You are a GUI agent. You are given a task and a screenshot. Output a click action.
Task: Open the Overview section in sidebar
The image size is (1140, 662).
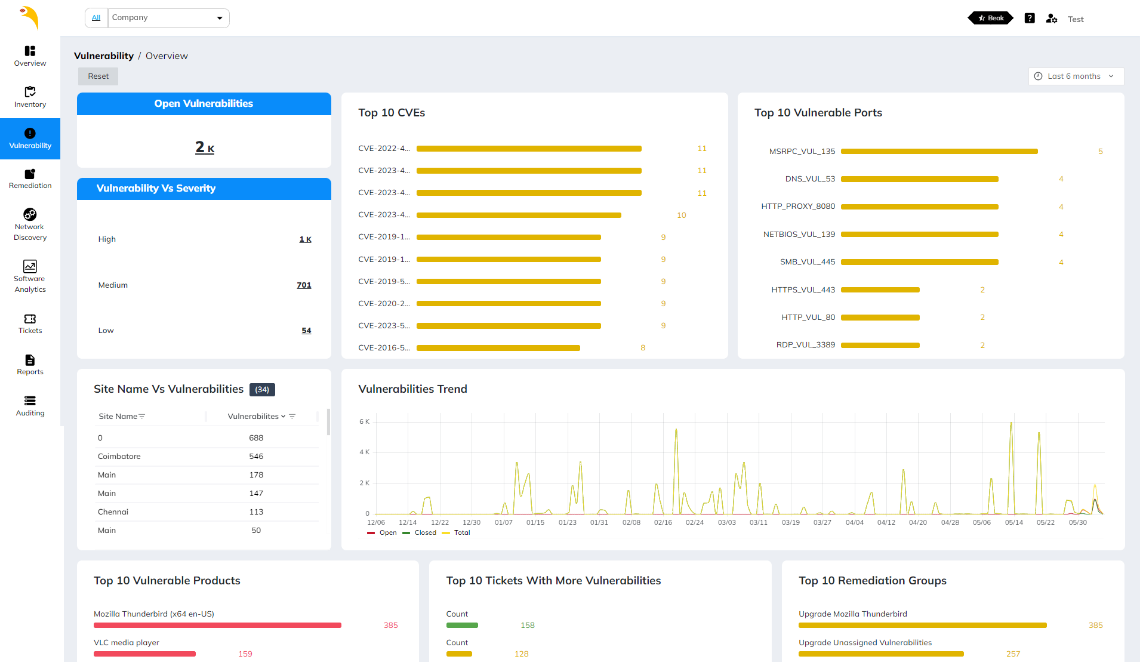click(x=30, y=55)
